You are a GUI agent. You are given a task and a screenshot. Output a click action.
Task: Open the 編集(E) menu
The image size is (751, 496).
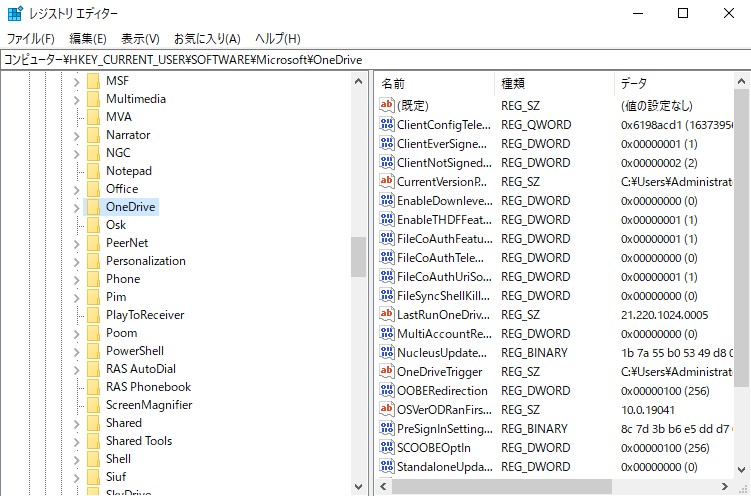pos(88,38)
